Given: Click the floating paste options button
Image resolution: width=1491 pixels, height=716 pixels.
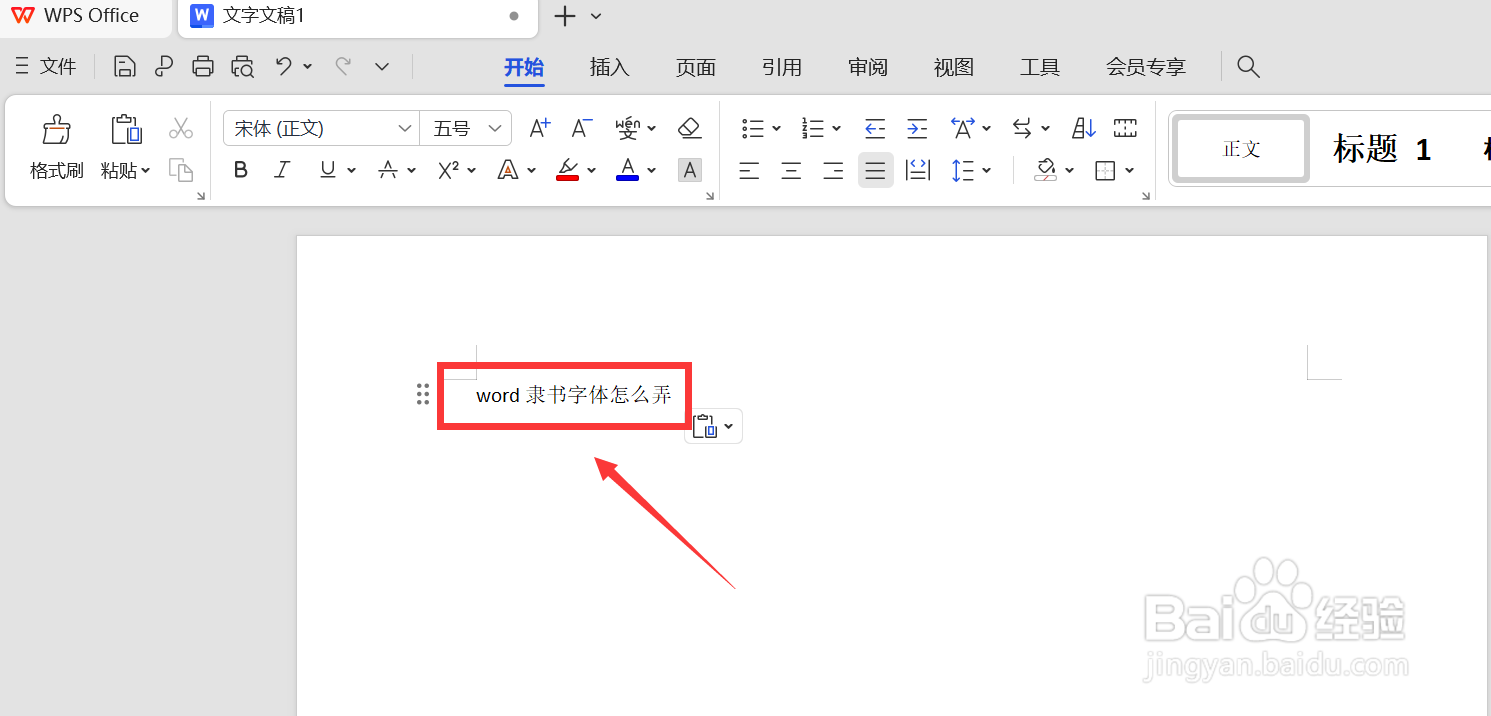Looking at the screenshot, I should 713,425.
